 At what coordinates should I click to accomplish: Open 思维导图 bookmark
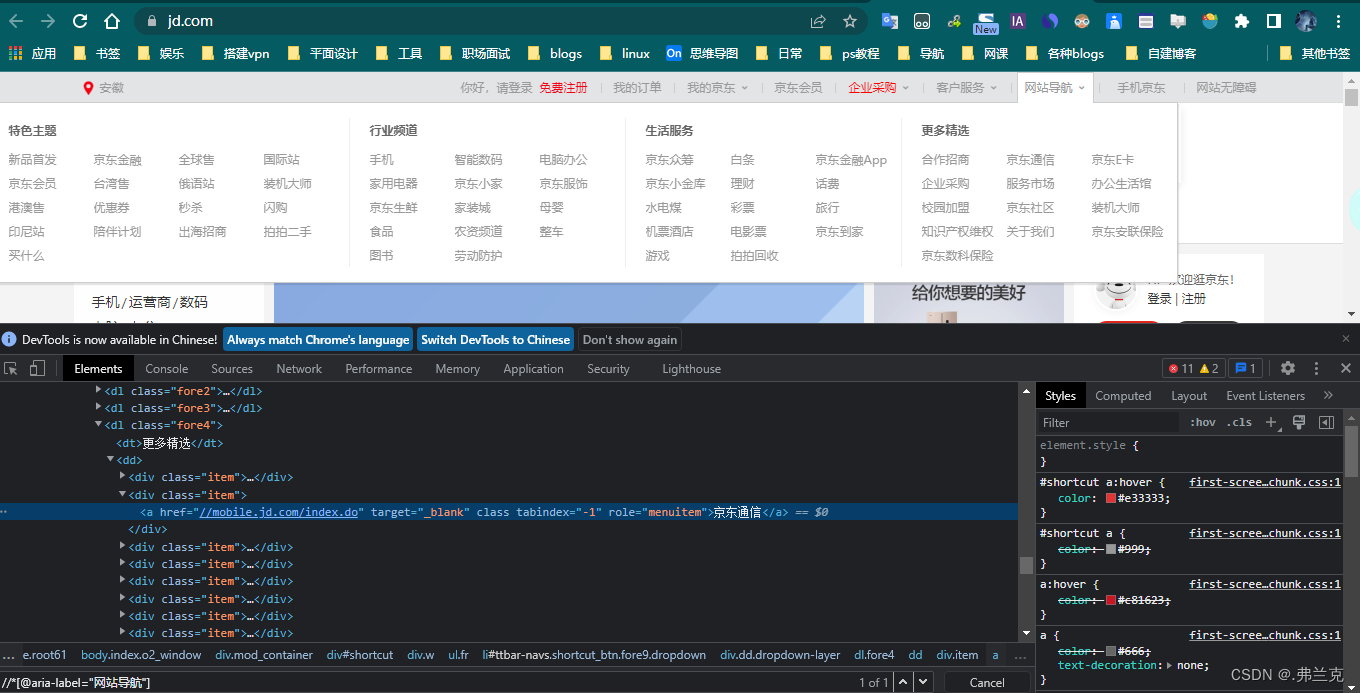[x=702, y=53]
